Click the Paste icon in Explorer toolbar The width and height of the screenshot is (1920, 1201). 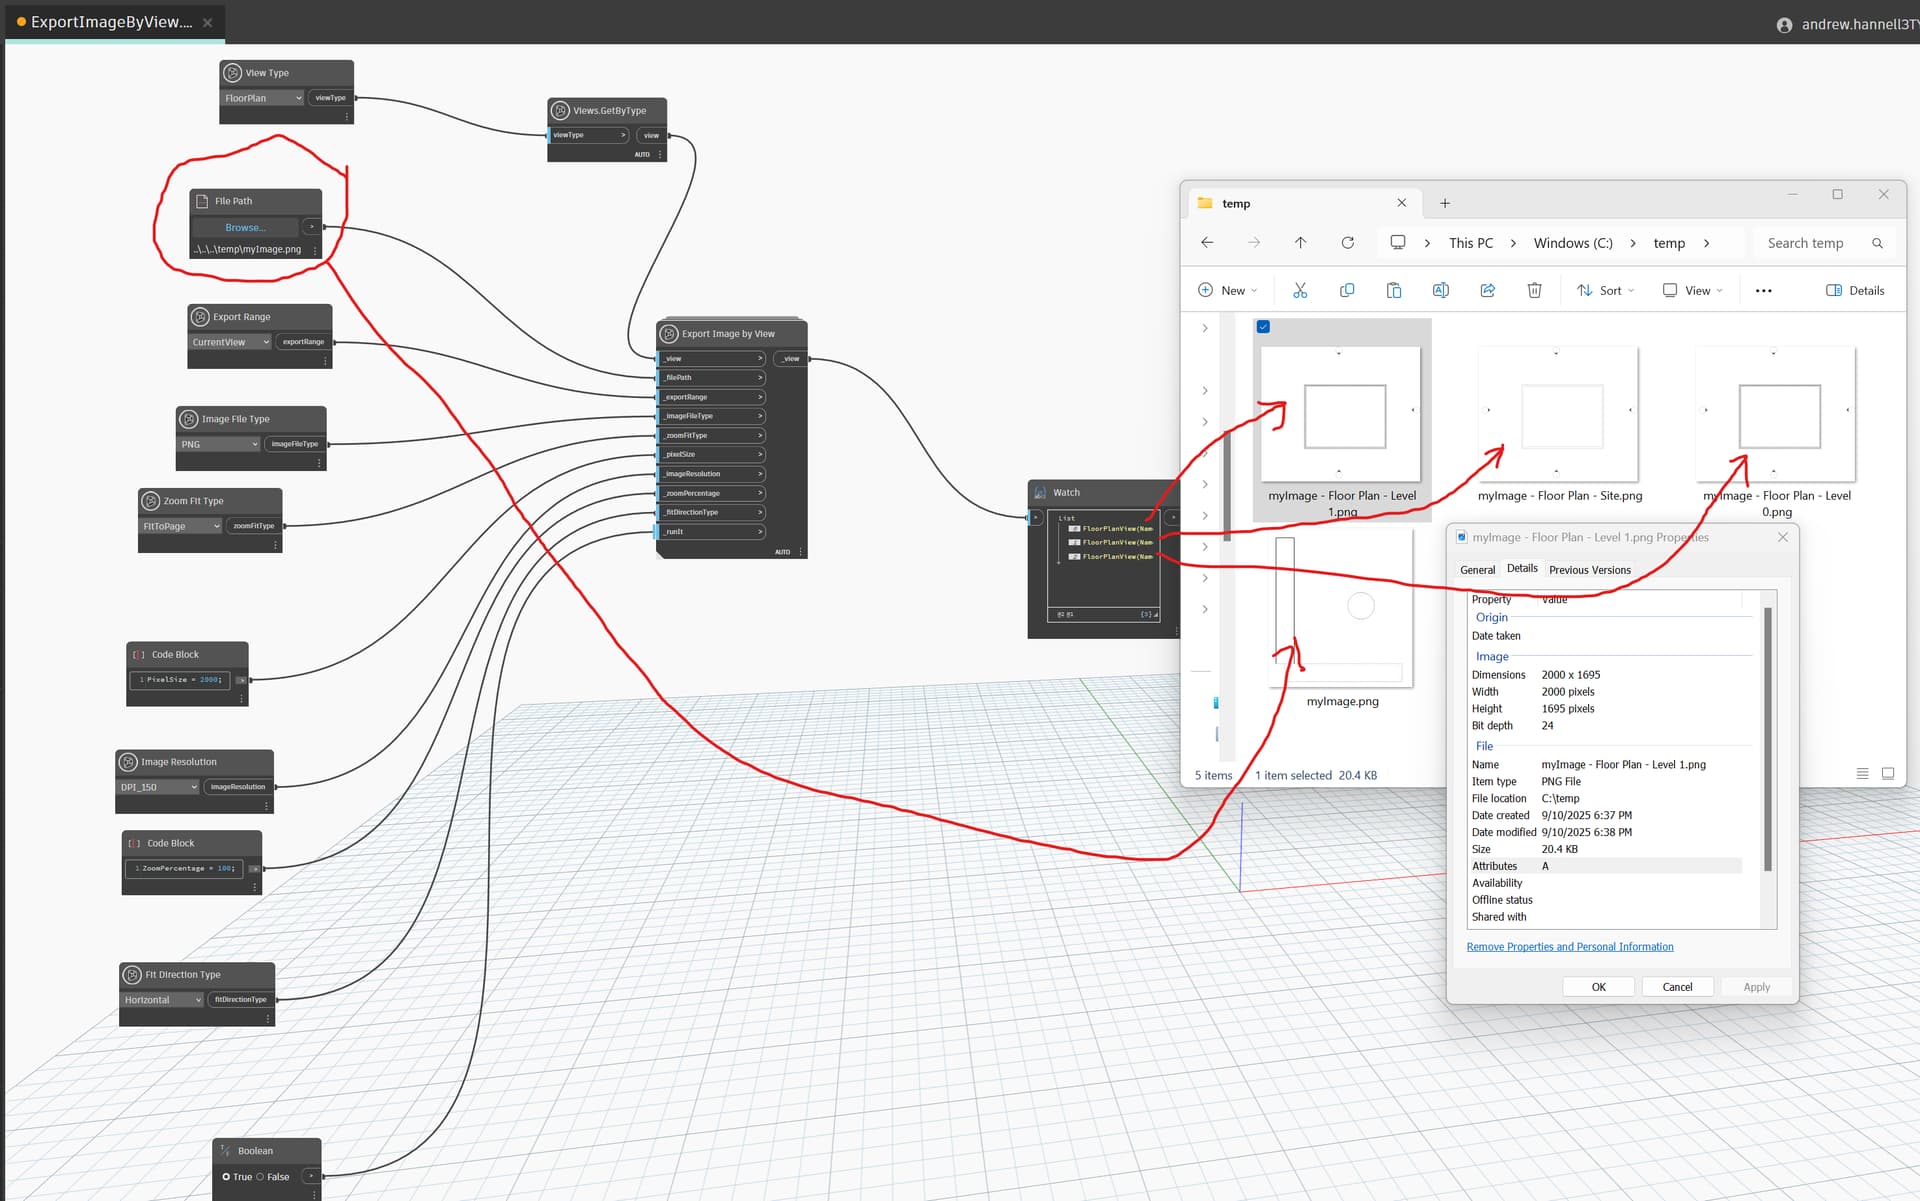coord(1394,290)
